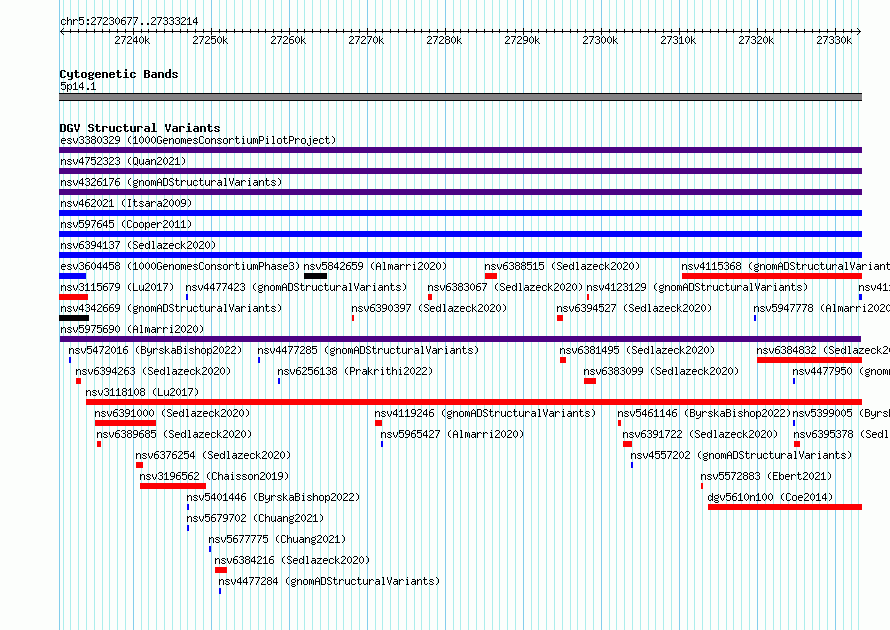The image size is (890, 630).
Task: Select nsv4477284 gnomAD variant label
Action: click(x=329, y=581)
